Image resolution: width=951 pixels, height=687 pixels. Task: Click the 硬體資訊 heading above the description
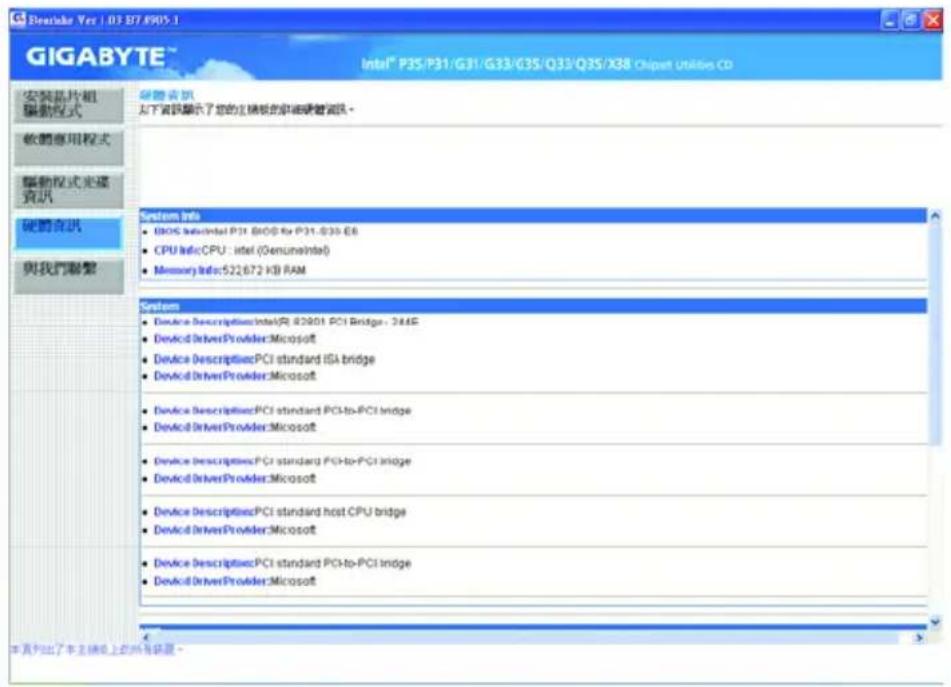(x=166, y=95)
